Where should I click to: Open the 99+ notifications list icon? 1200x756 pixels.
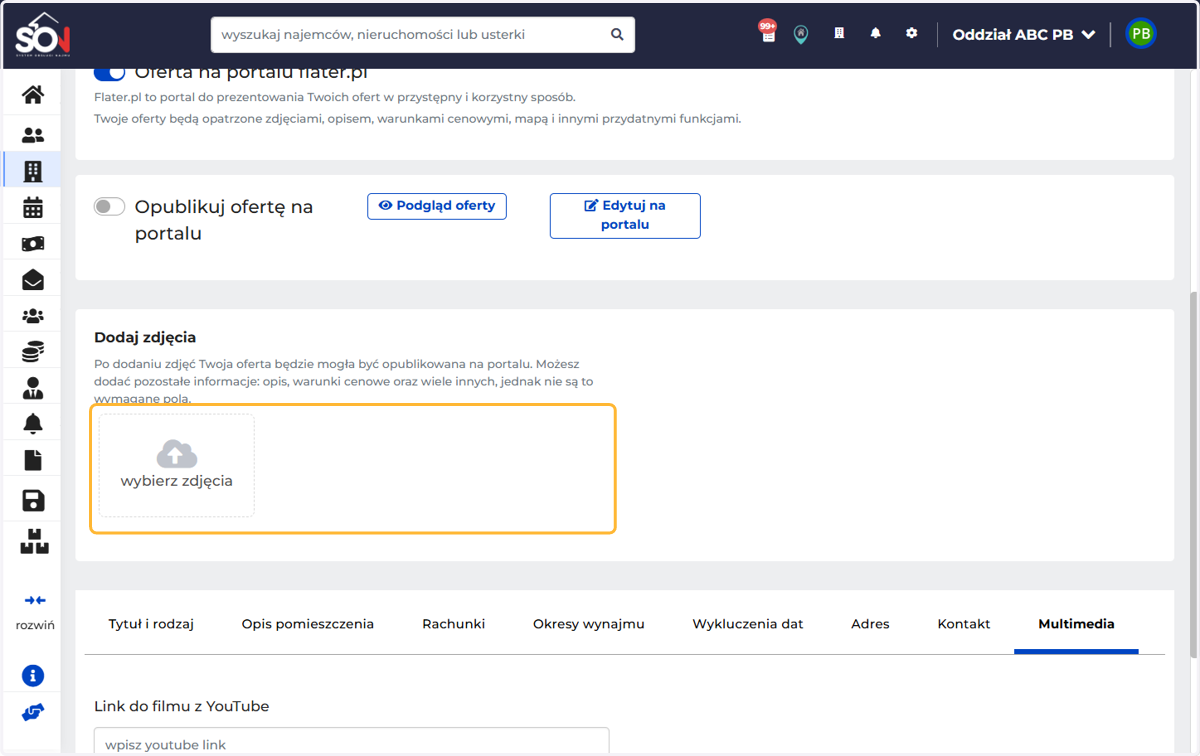(768, 32)
